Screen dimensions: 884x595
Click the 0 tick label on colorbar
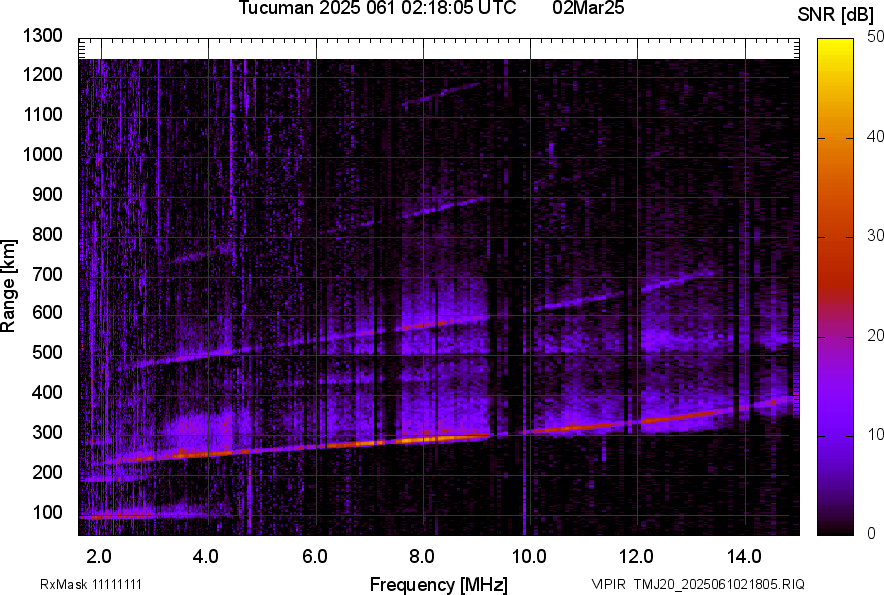[x=872, y=534]
